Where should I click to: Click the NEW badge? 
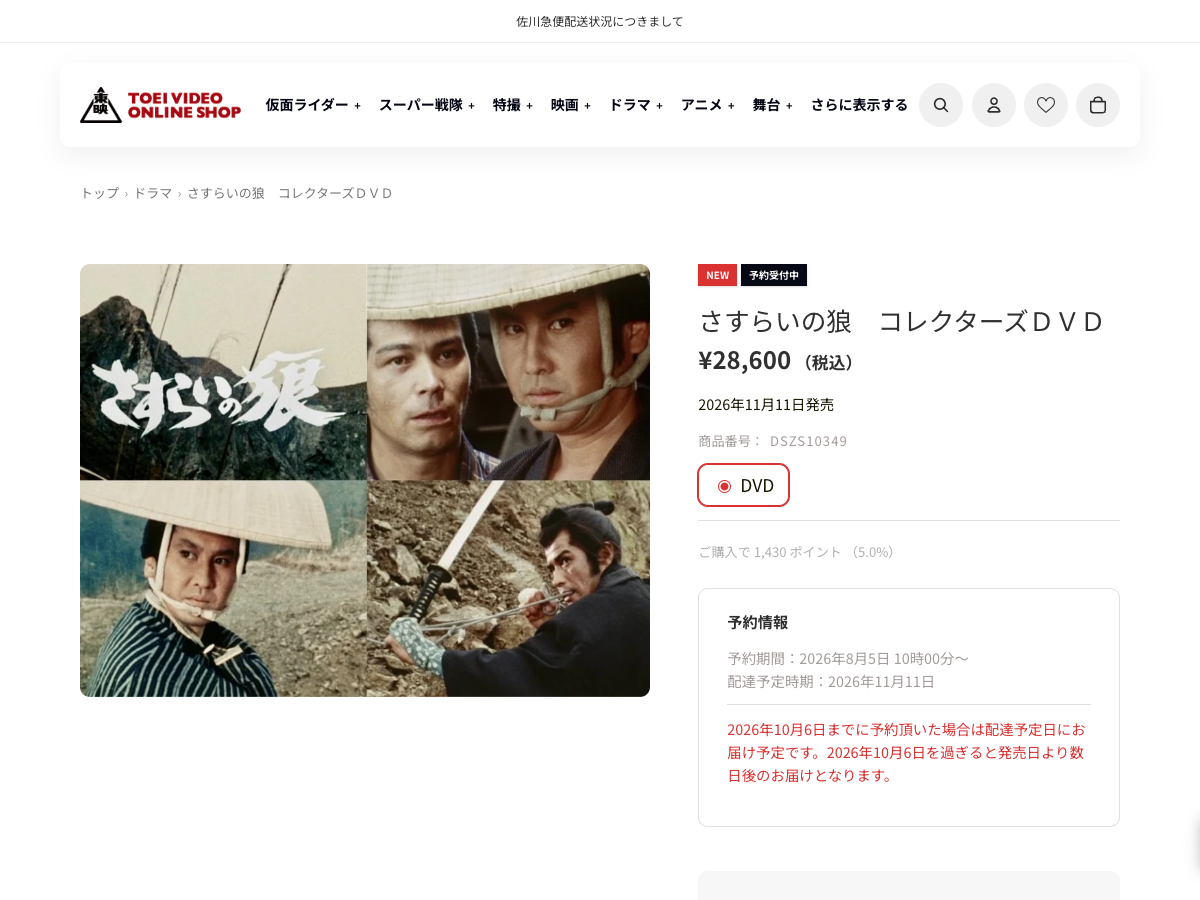717,275
